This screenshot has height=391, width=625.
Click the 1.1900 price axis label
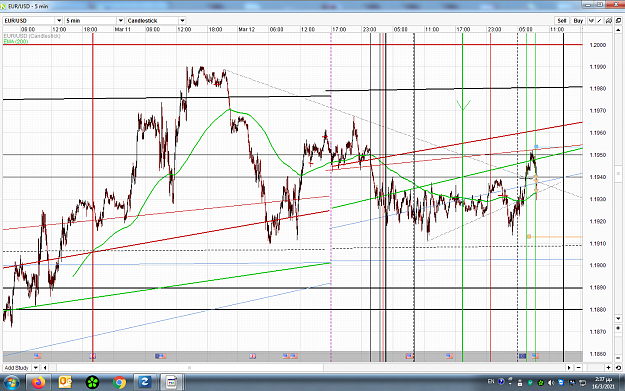(598, 265)
